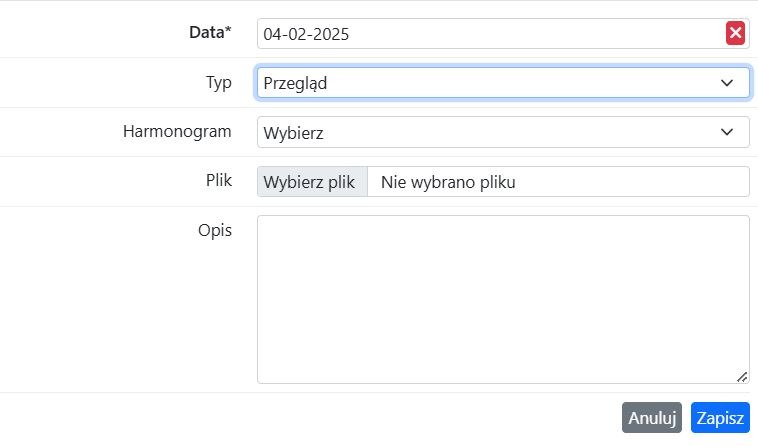The width and height of the screenshot is (758, 447).
Task: Click the chevron arrow in the Harmonogram field
Action: (x=727, y=132)
